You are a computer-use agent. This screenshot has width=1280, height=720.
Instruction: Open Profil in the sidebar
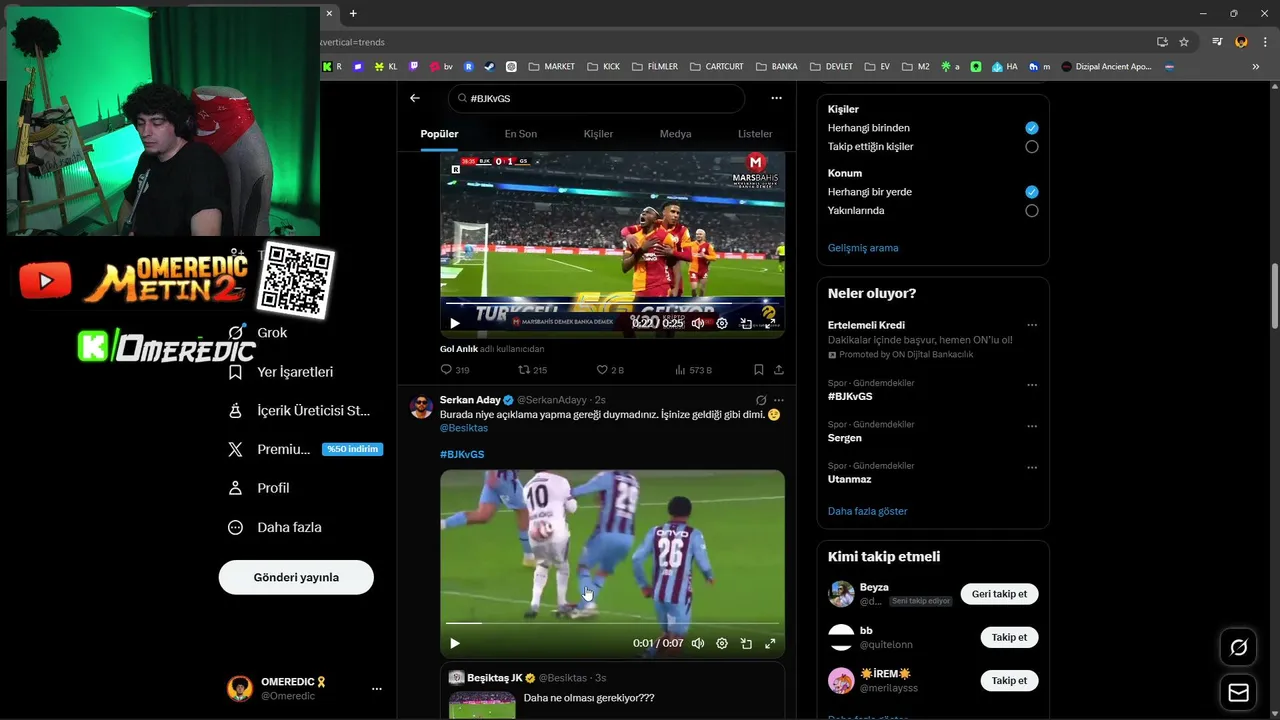tap(259, 488)
